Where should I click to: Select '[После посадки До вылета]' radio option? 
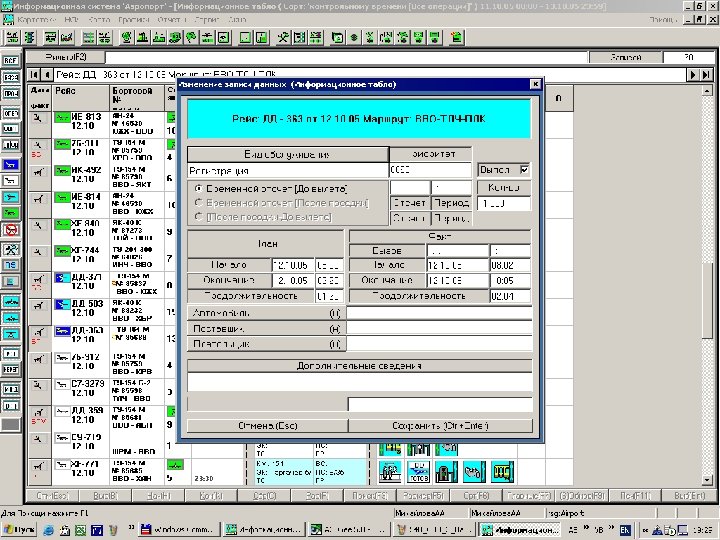pos(198,216)
